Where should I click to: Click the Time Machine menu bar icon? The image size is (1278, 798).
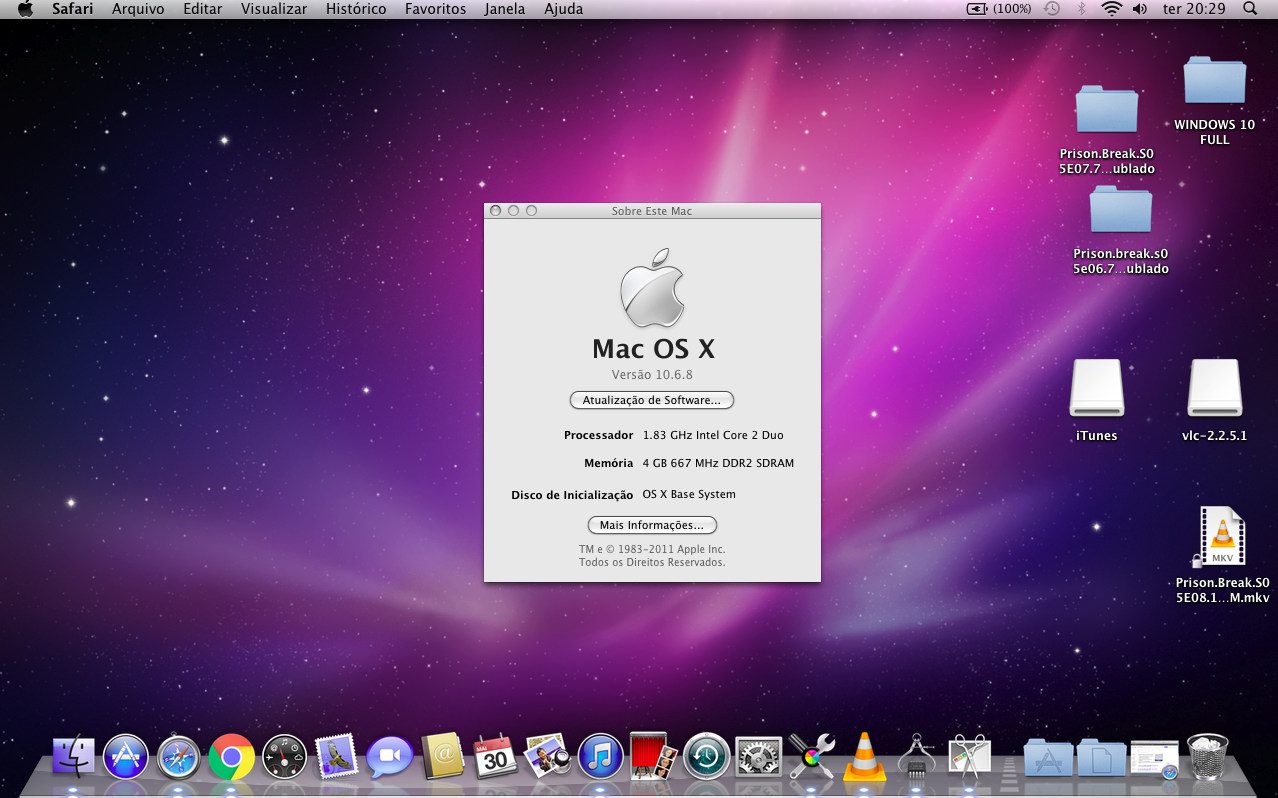click(x=1052, y=9)
